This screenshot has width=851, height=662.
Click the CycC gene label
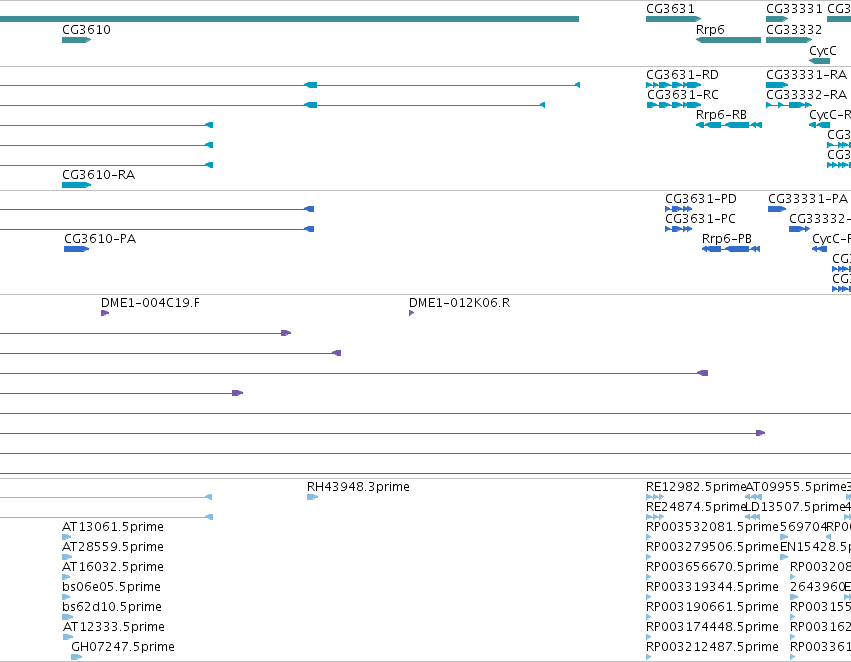pyautogui.click(x=823, y=50)
